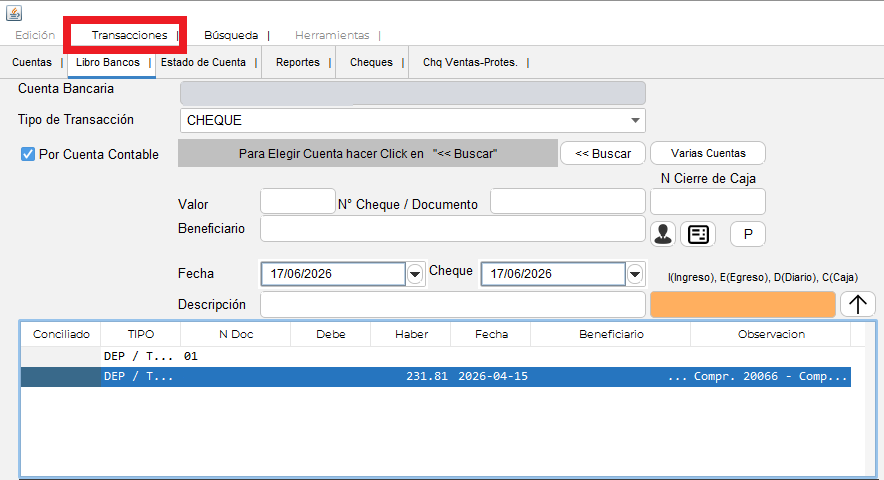Click the Cheque date field 17/06/2026
884x480 pixels.
553,274
